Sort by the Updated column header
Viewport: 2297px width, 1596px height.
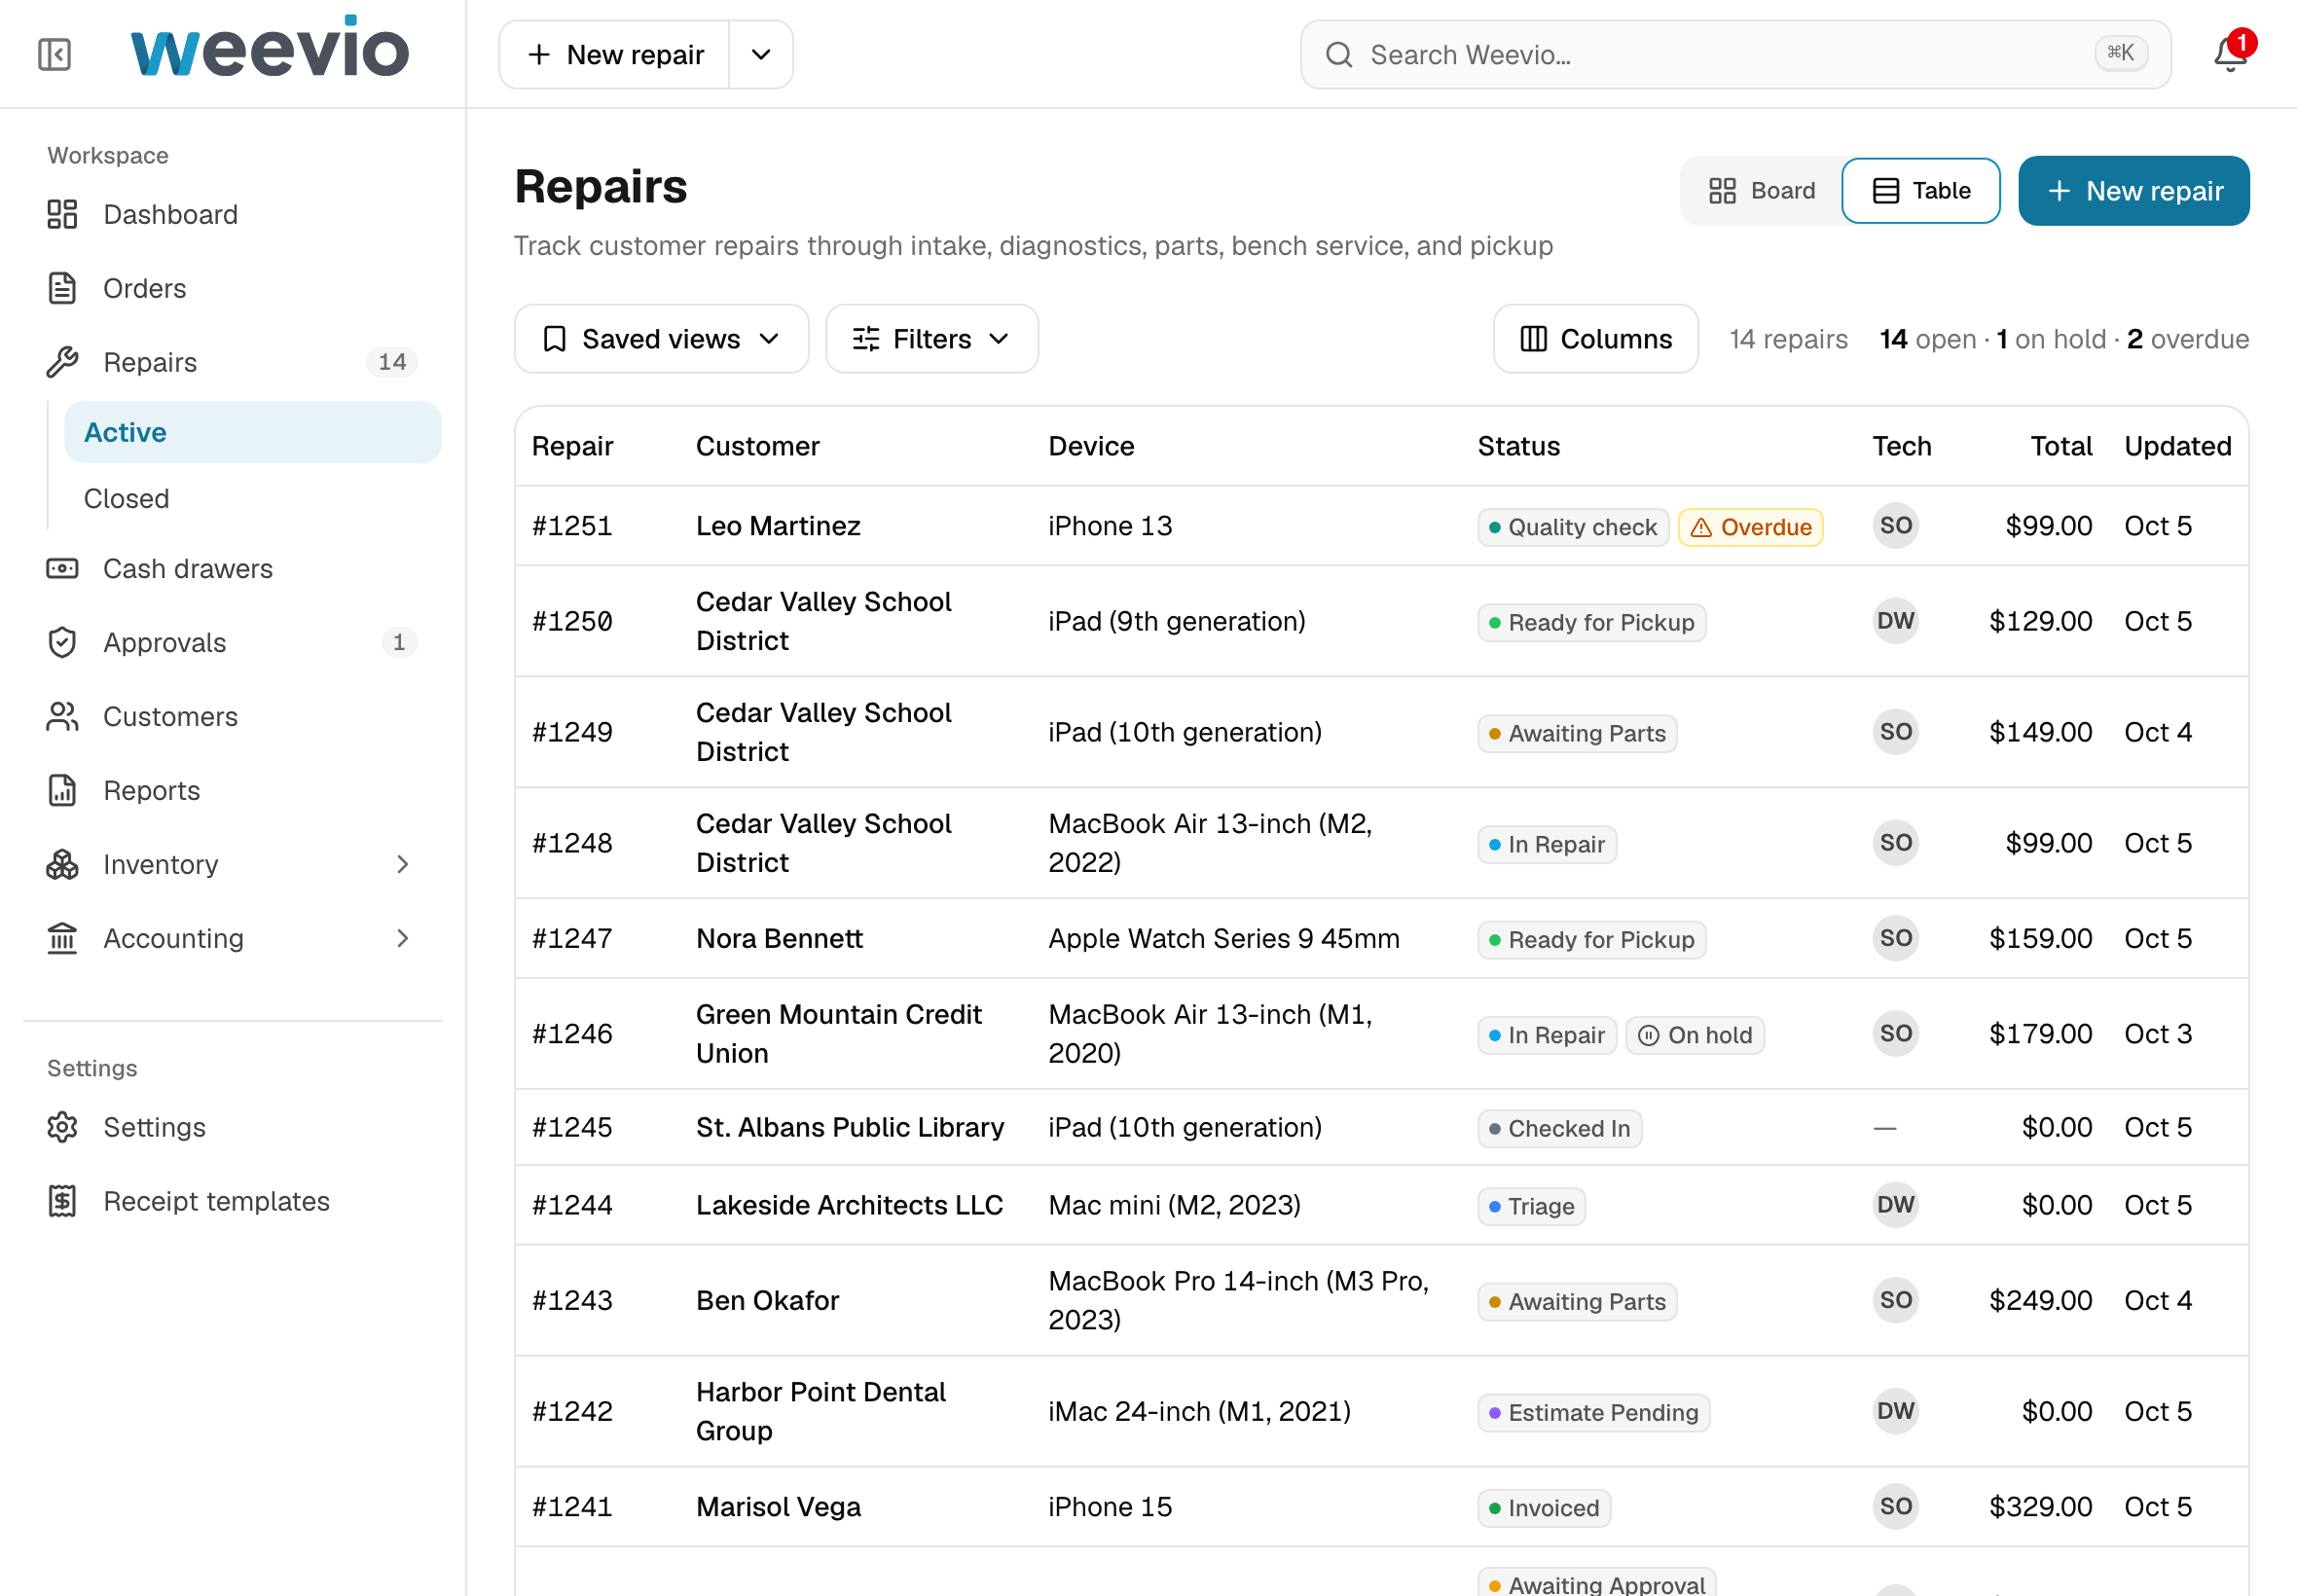(x=2177, y=446)
